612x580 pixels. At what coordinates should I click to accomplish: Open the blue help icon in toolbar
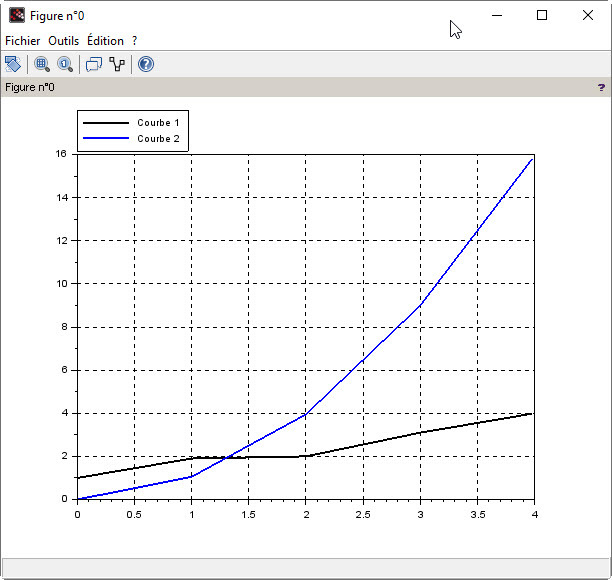pos(146,64)
